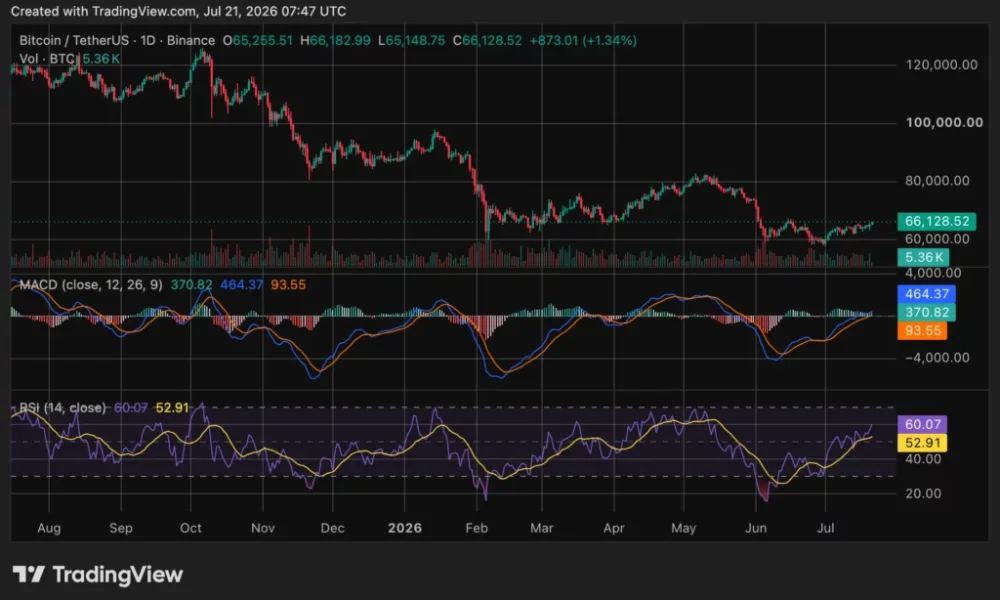1000x600 pixels.
Task: Click the Created with TradingView.com caption
Action: [x=179, y=11]
